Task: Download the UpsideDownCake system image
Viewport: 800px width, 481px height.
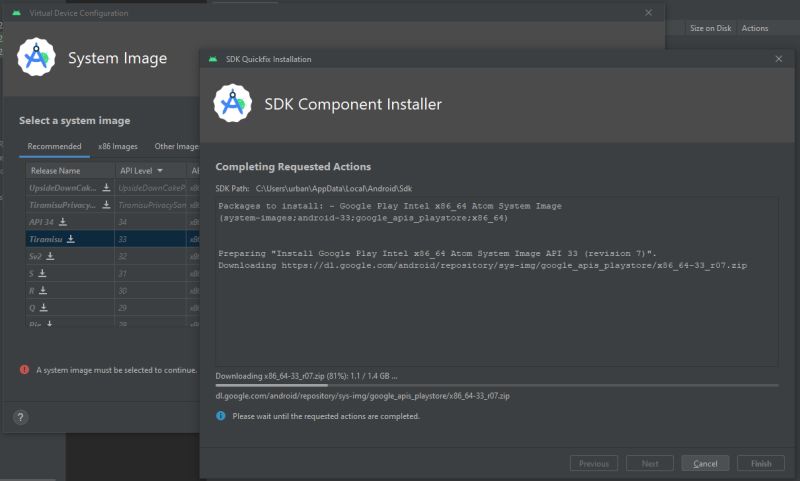Action: 106,188
